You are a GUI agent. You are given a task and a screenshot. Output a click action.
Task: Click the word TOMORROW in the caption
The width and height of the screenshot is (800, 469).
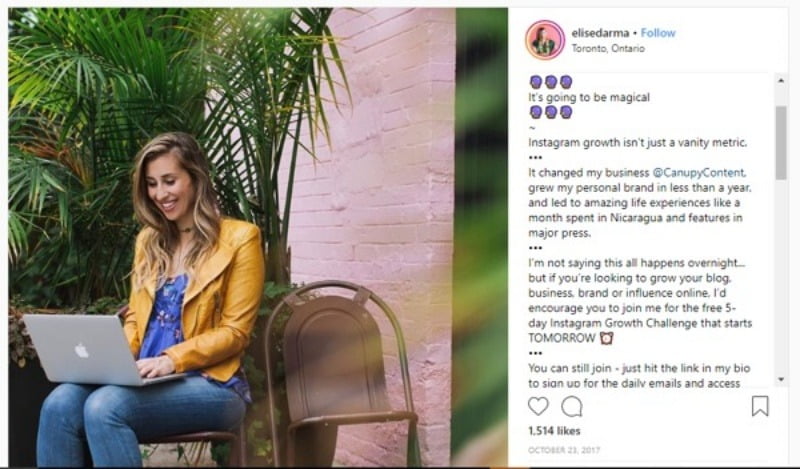tap(563, 338)
